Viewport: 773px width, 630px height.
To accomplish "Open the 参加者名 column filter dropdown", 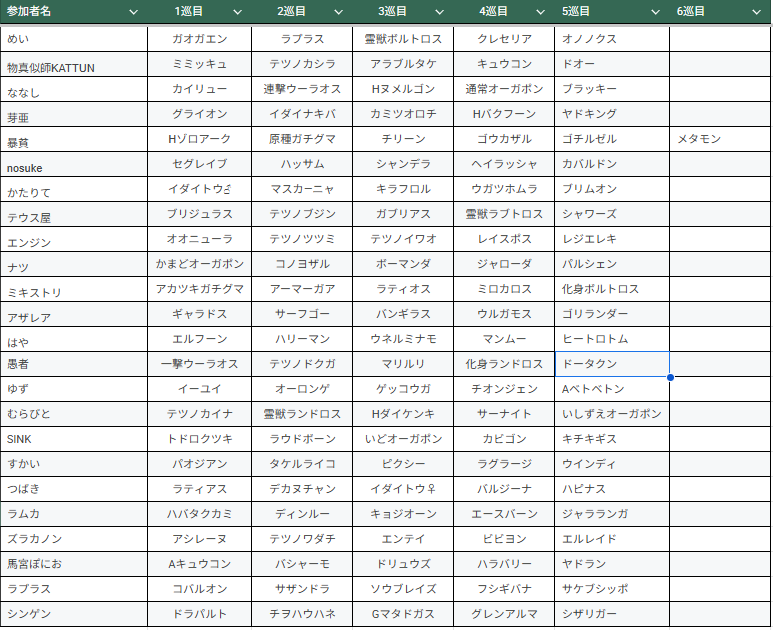I will 134,12.
